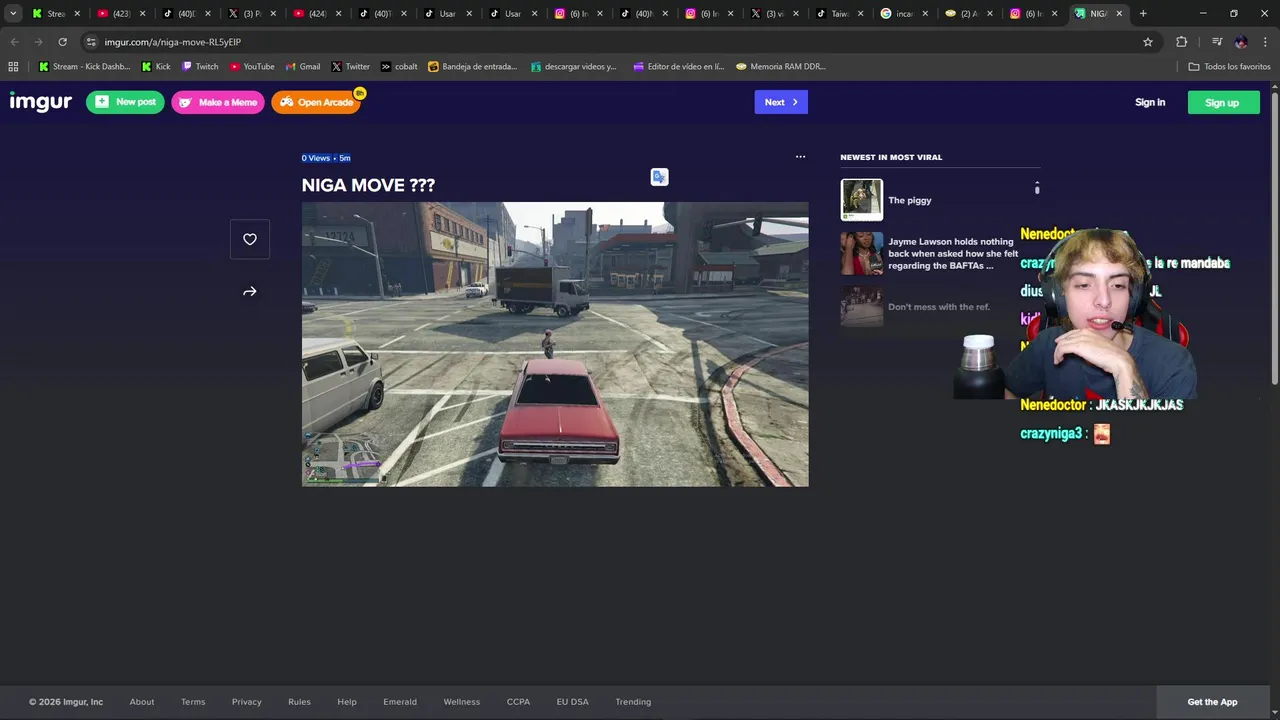Viewport: 1280px width, 720px height.
Task: Go to the Next post
Action: tap(781, 102)
